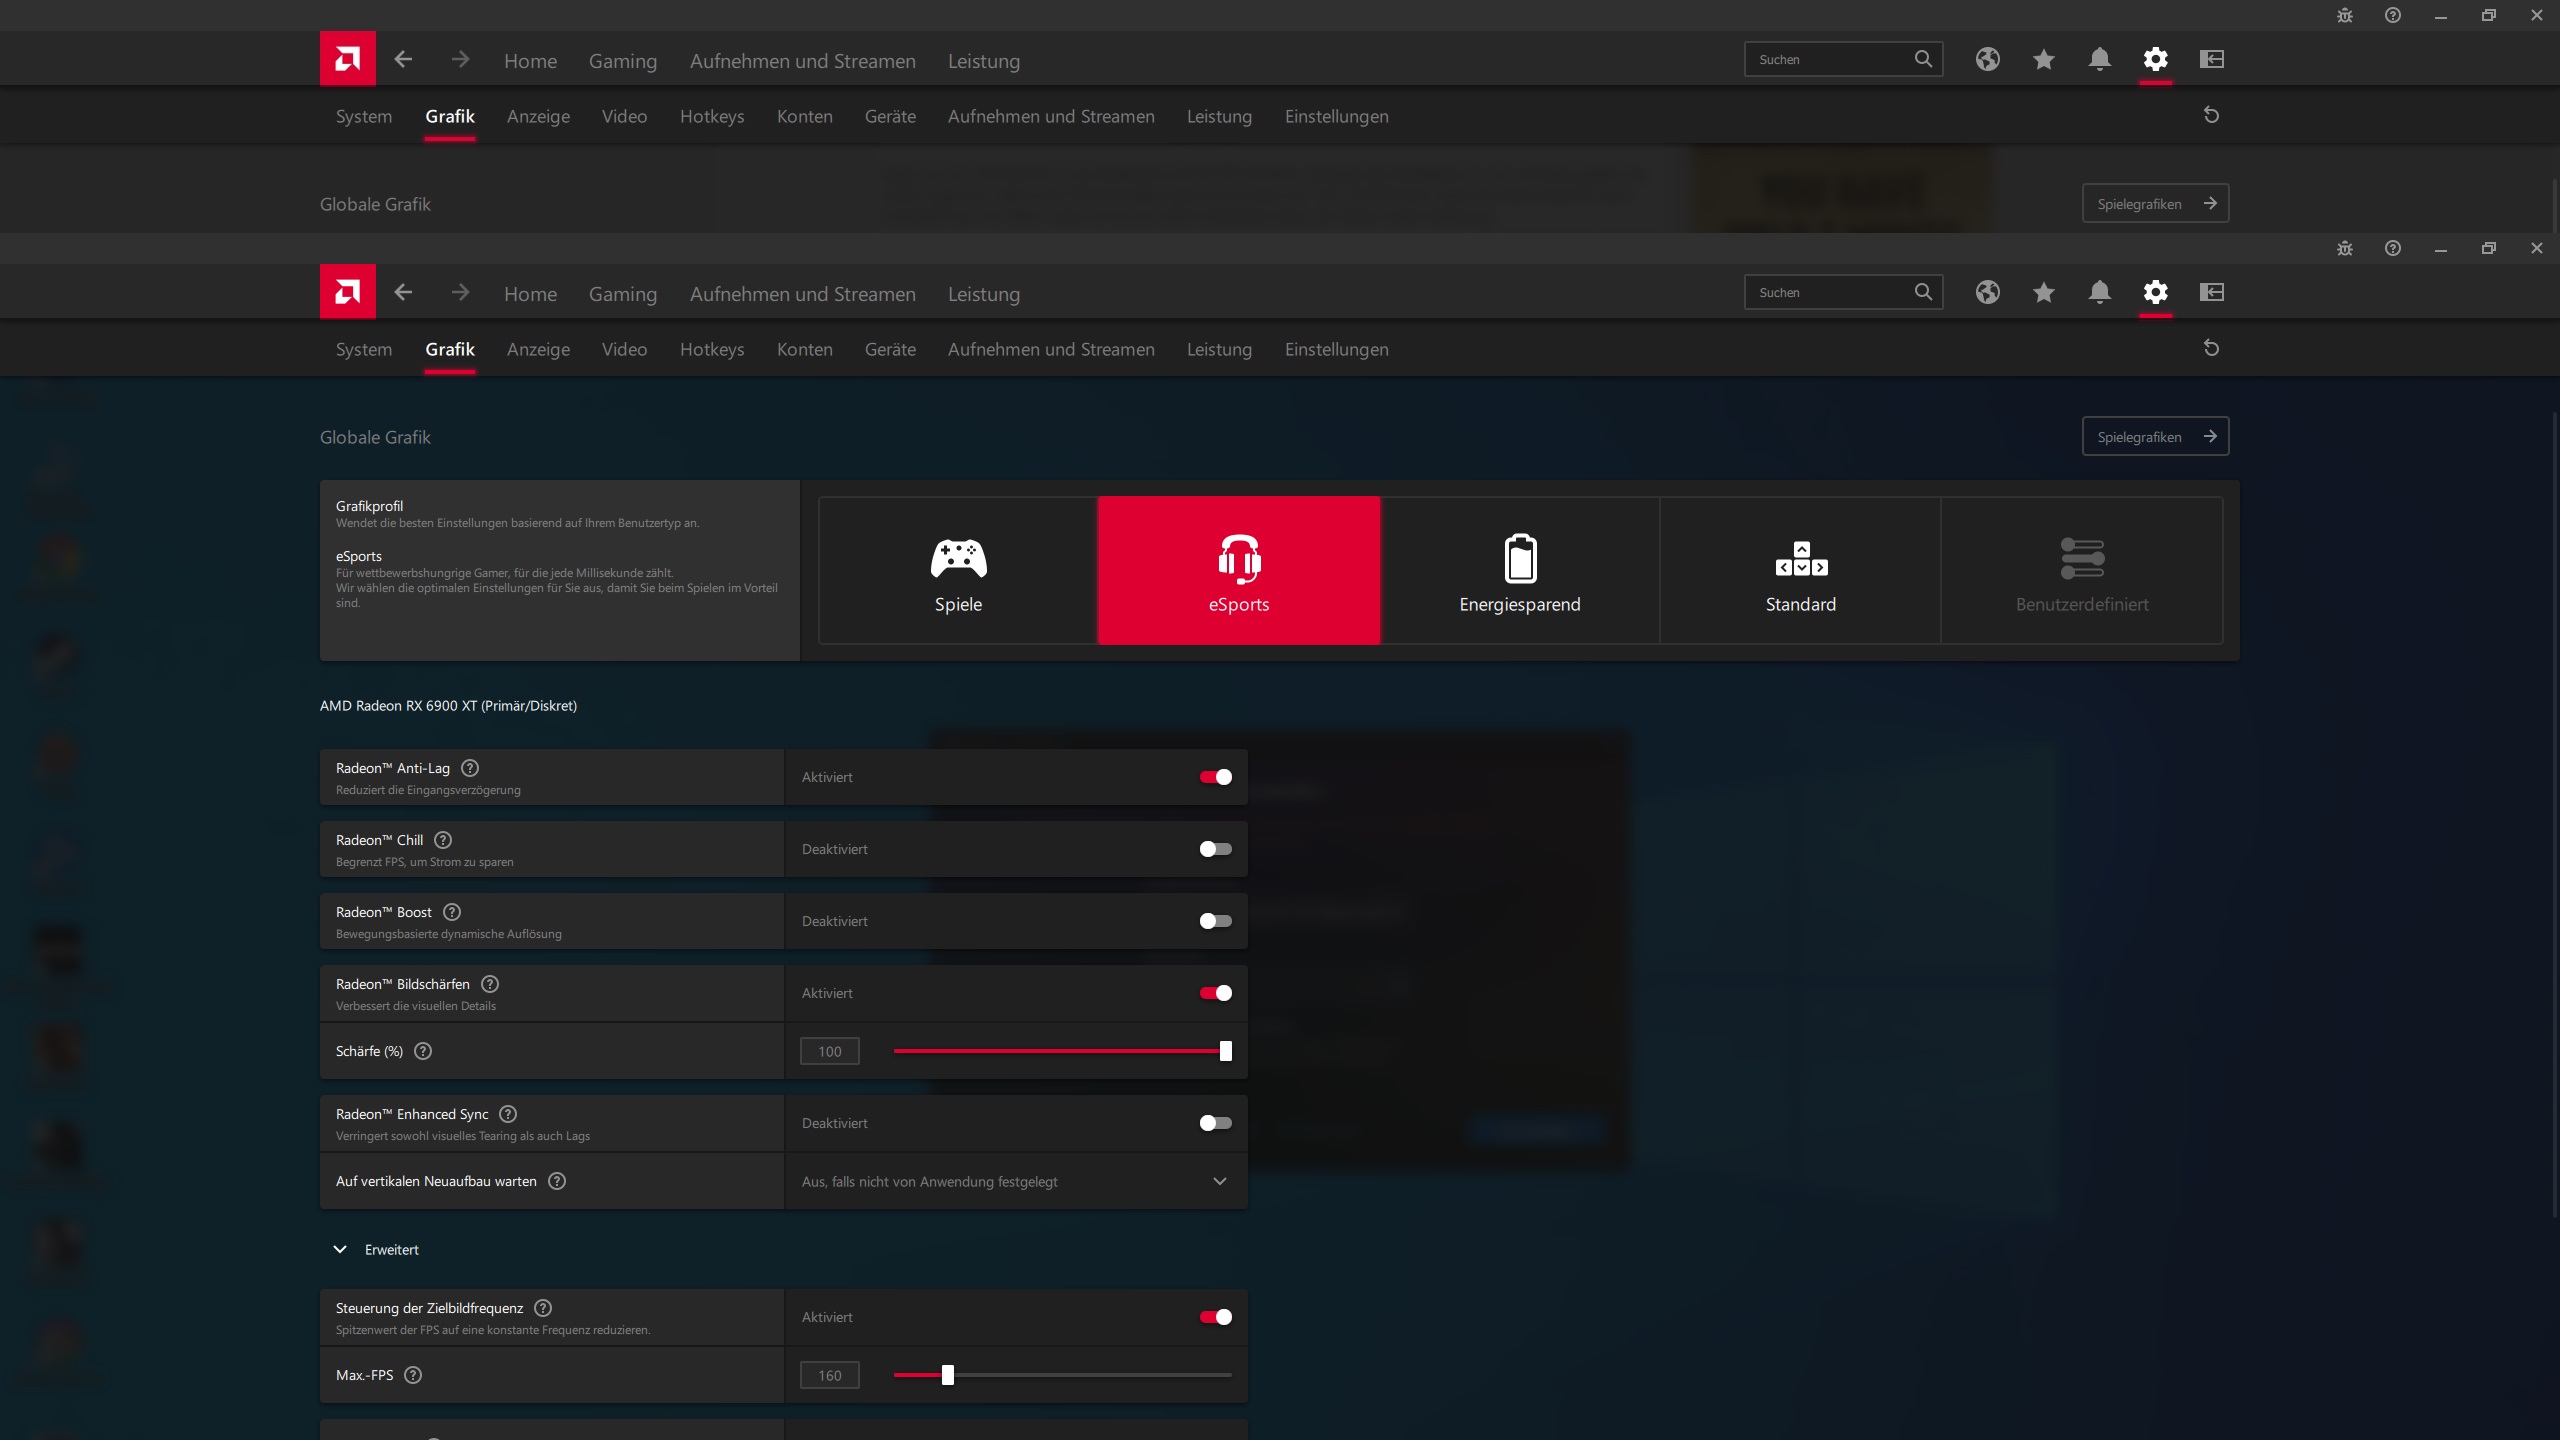Enable the Radeon Boost toggle
Image resolution: width=2560 pixels, height=1440 pixels.
(1215, 921)
